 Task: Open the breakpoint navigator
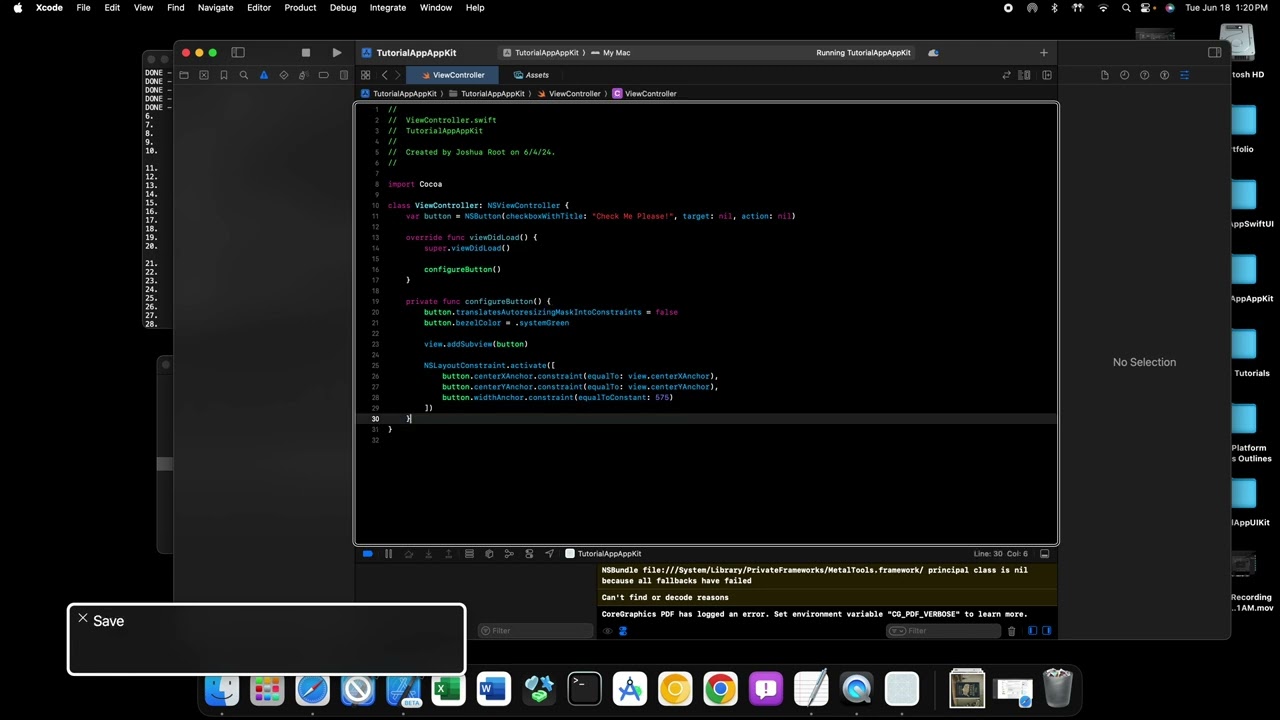point(323,75)
